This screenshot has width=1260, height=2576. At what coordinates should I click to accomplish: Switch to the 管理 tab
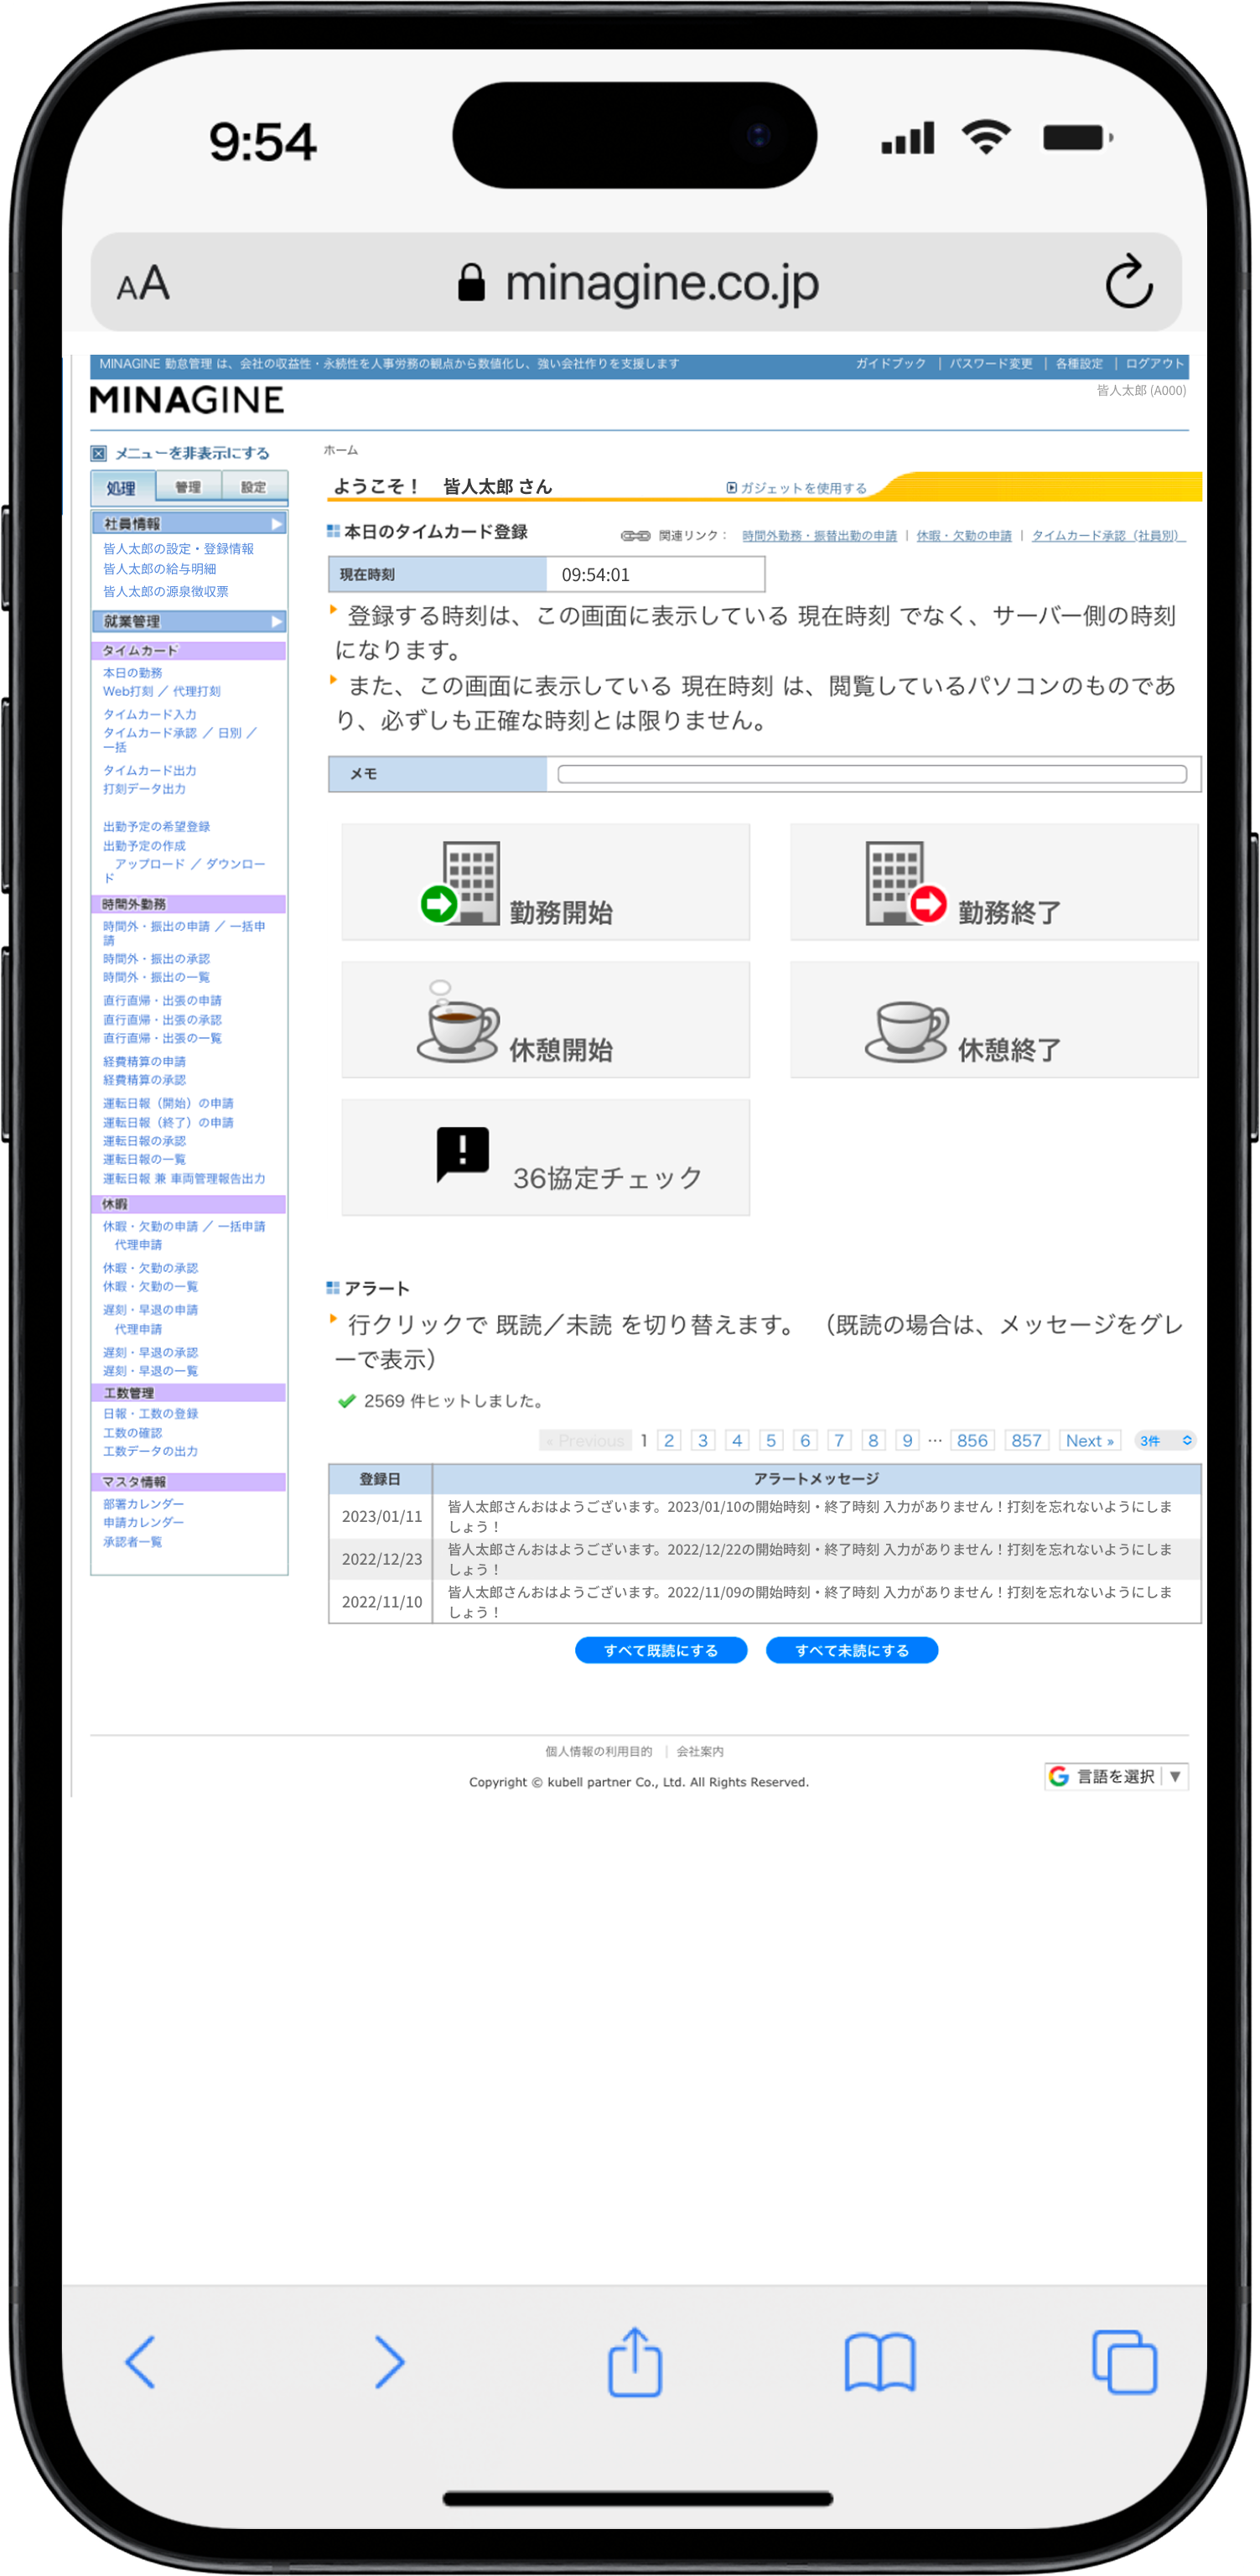pyautogui.click(x=188, y=487)
